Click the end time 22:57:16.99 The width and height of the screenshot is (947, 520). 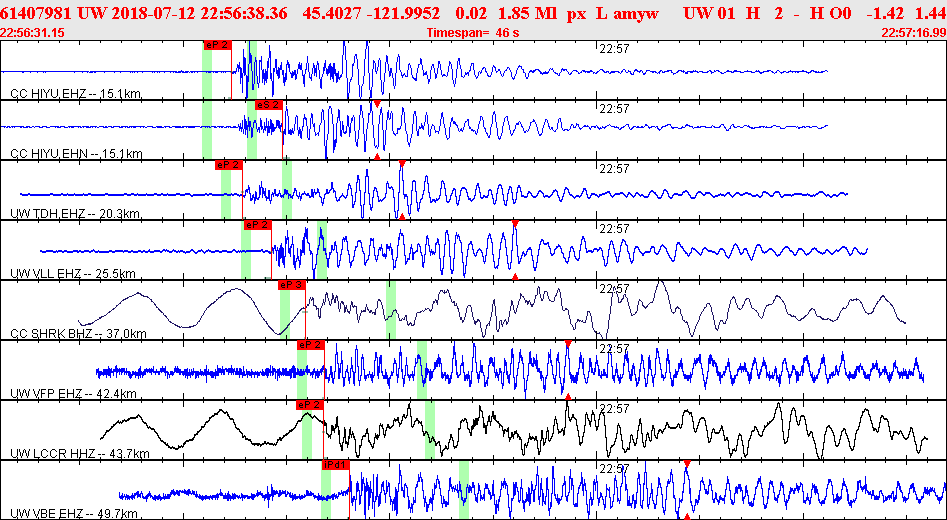(x=913, y=33)
